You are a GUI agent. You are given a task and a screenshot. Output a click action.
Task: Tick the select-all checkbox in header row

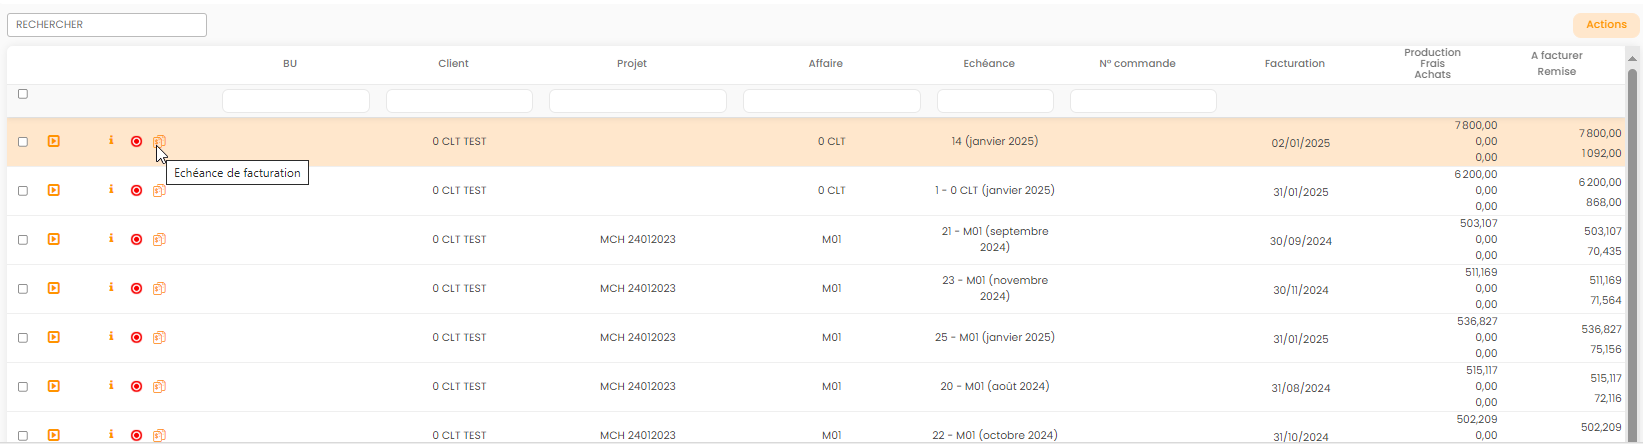click(23, 94)
